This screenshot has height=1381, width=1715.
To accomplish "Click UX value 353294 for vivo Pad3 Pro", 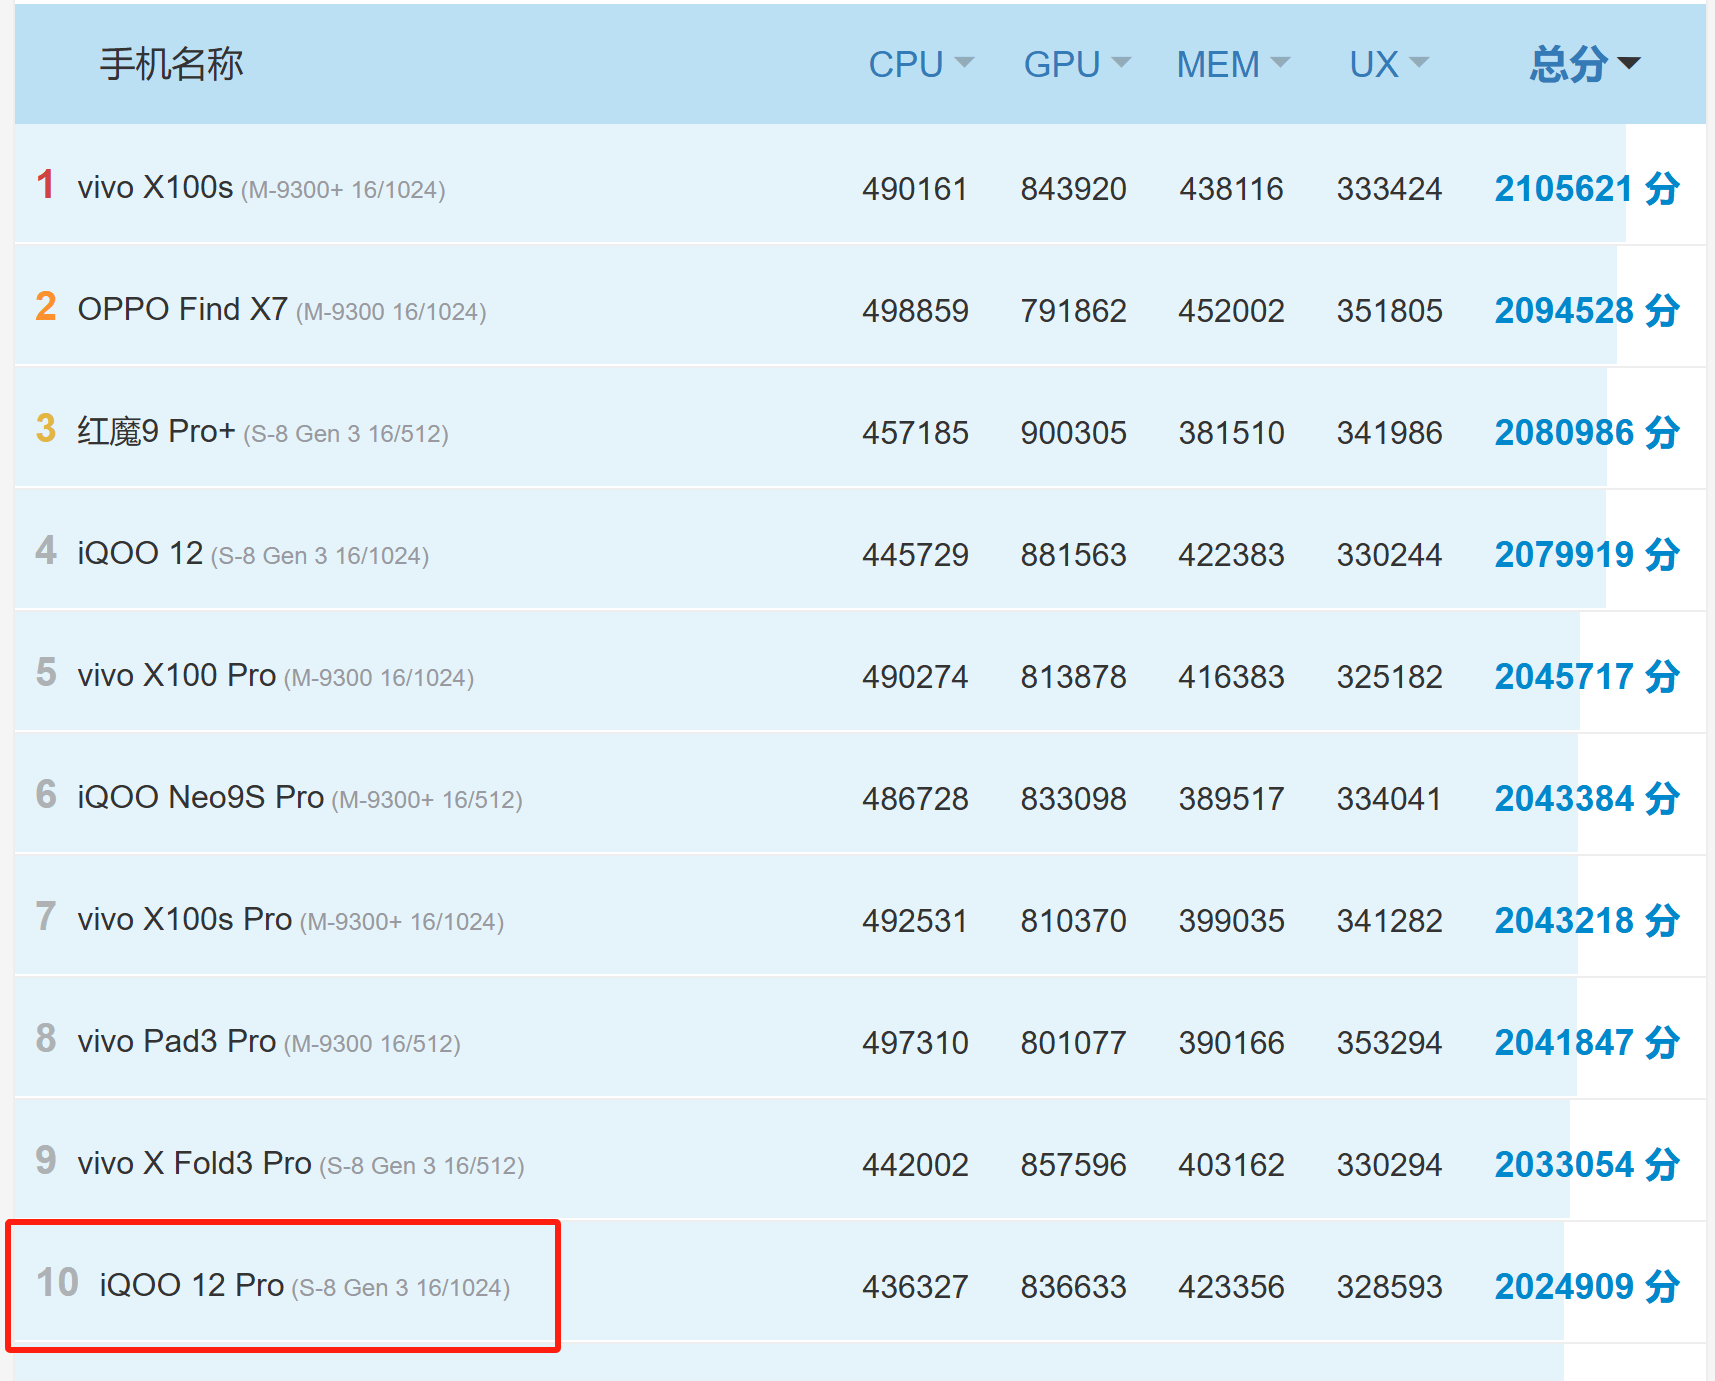I will tap(1389, 1043).
